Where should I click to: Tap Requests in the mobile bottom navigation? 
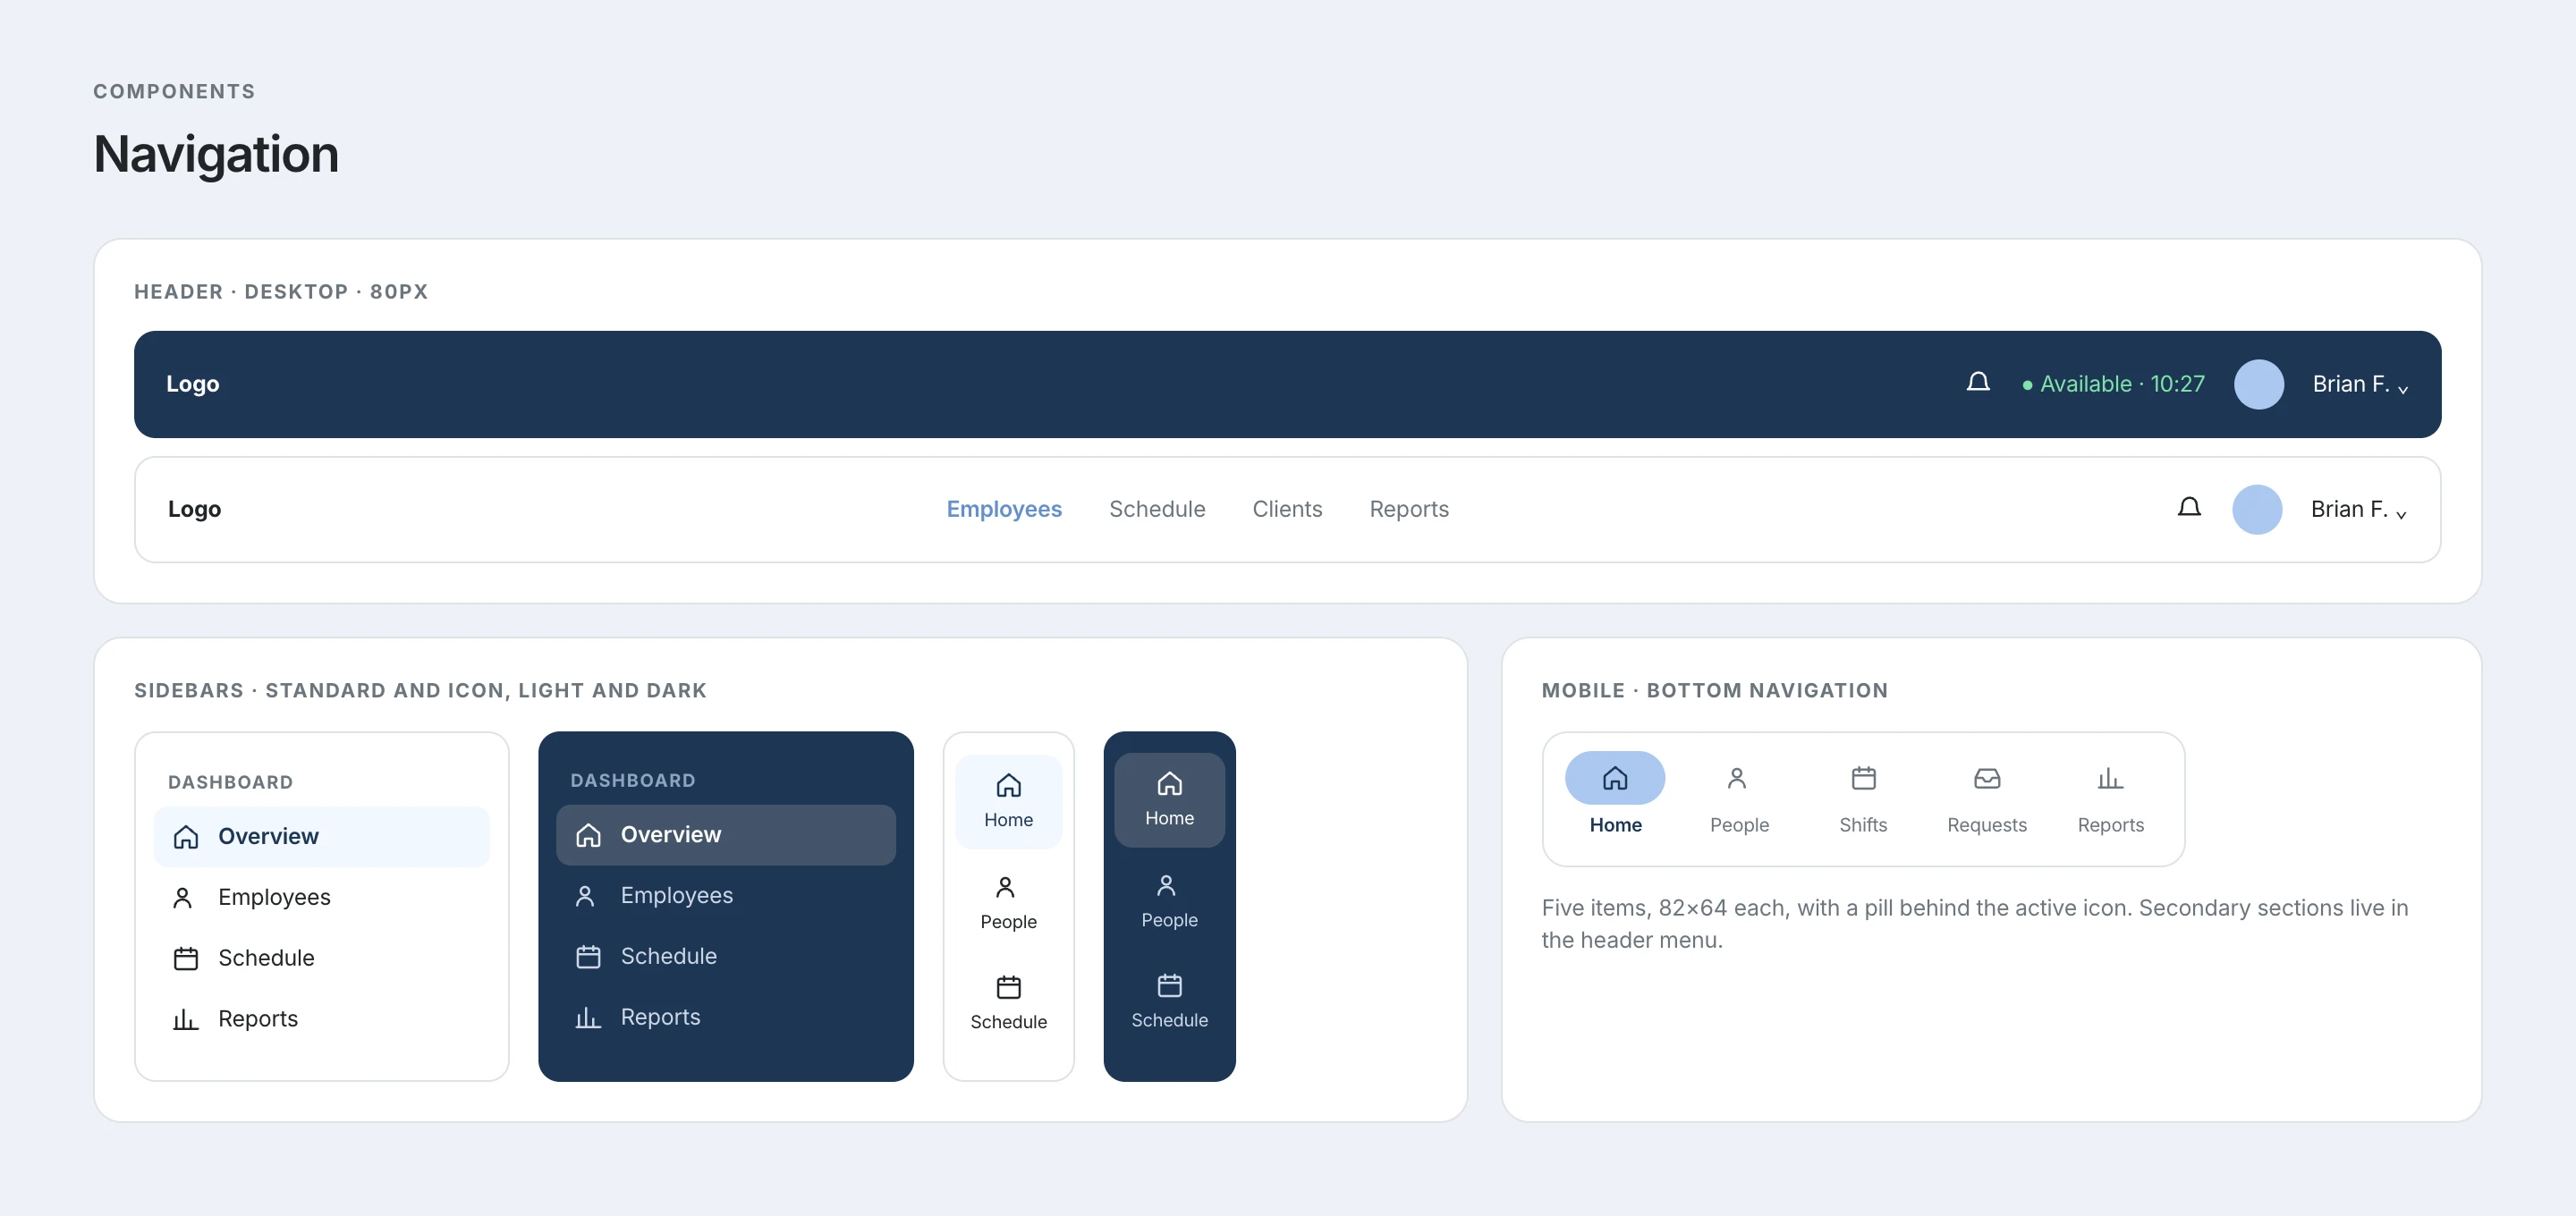pos(1987,798)
